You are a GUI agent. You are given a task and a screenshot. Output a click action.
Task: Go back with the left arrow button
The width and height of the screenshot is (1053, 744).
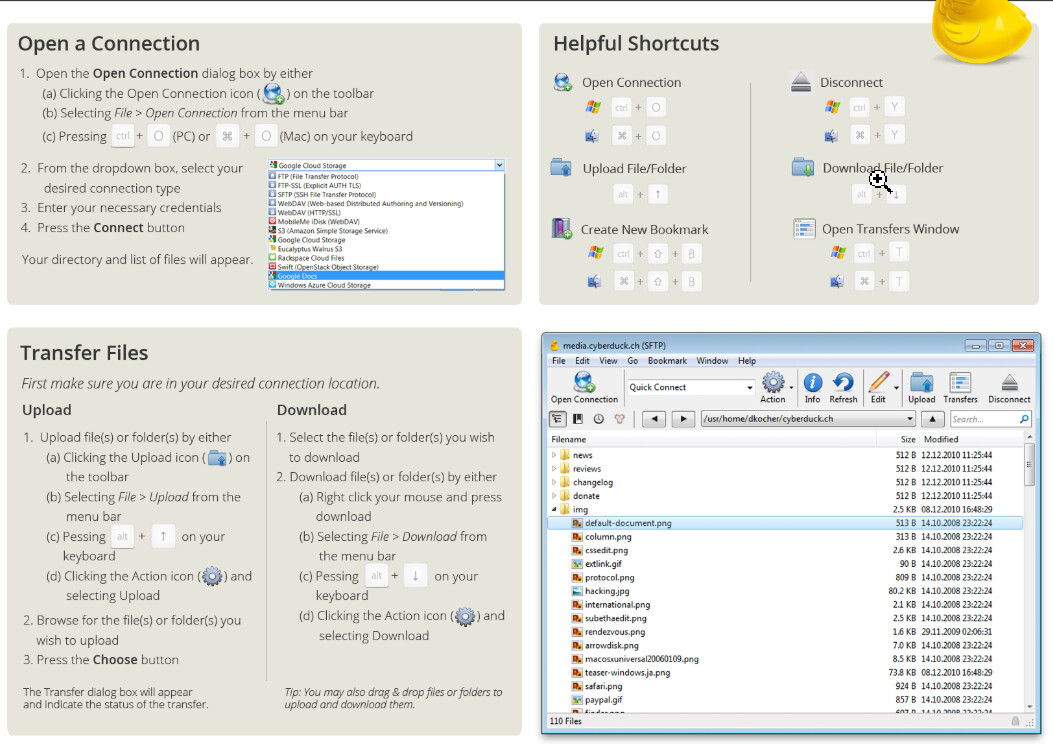click(653, 419)
